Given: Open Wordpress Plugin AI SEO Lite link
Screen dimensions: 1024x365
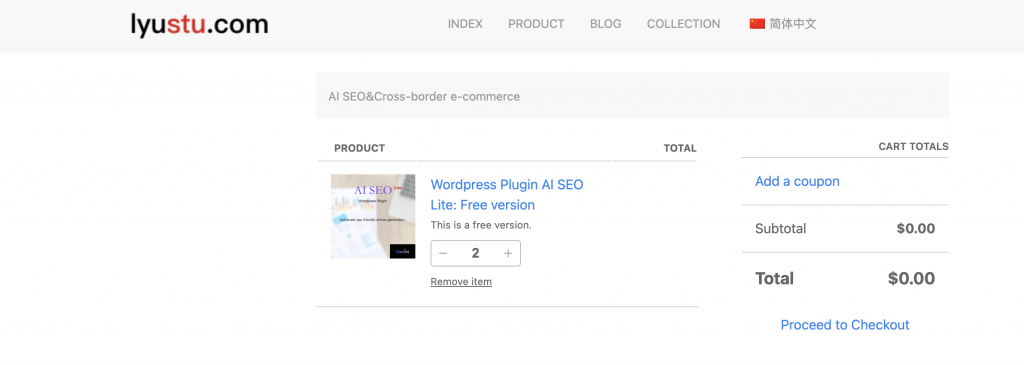Looking at the screenshot, I should coord(507,195).
